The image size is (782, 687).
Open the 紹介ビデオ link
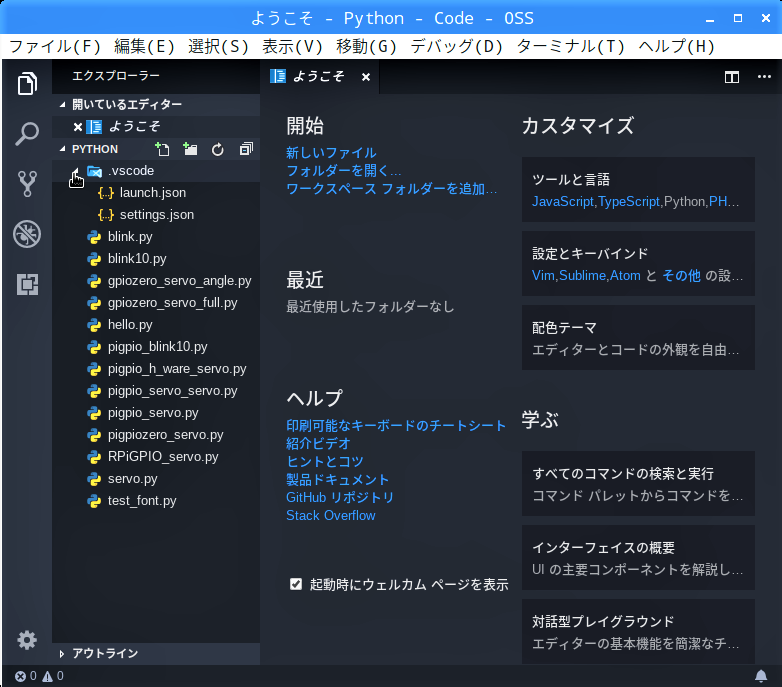click(318, 443)
